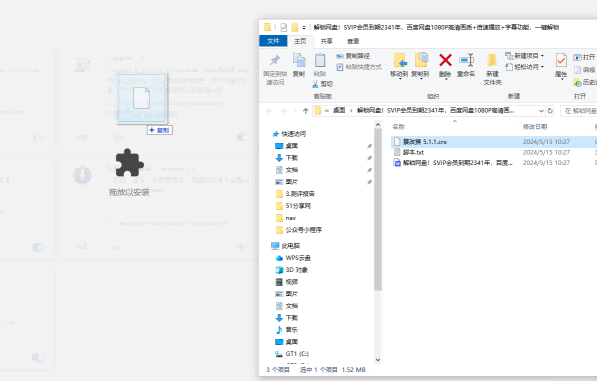Screen dimensions: 597x381
Task: Click the folder search box
Action: 578,111
